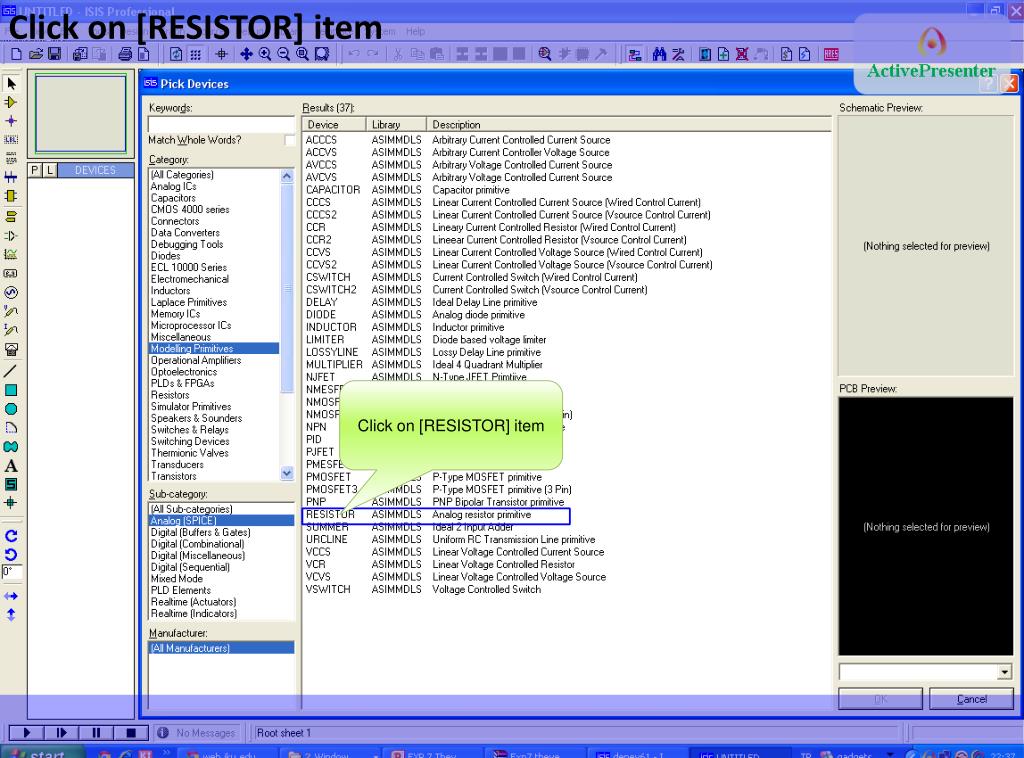
Task: Click the X-mirror horizontal flip icon
Action: [11, 596]
